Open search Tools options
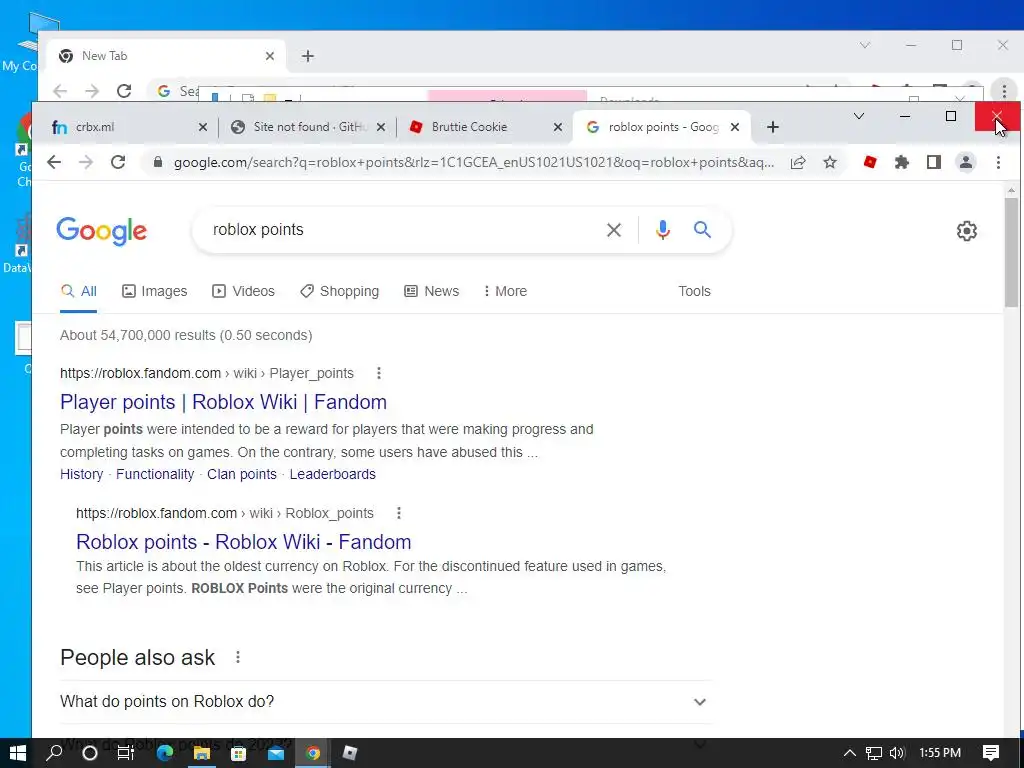 (694, 291)
